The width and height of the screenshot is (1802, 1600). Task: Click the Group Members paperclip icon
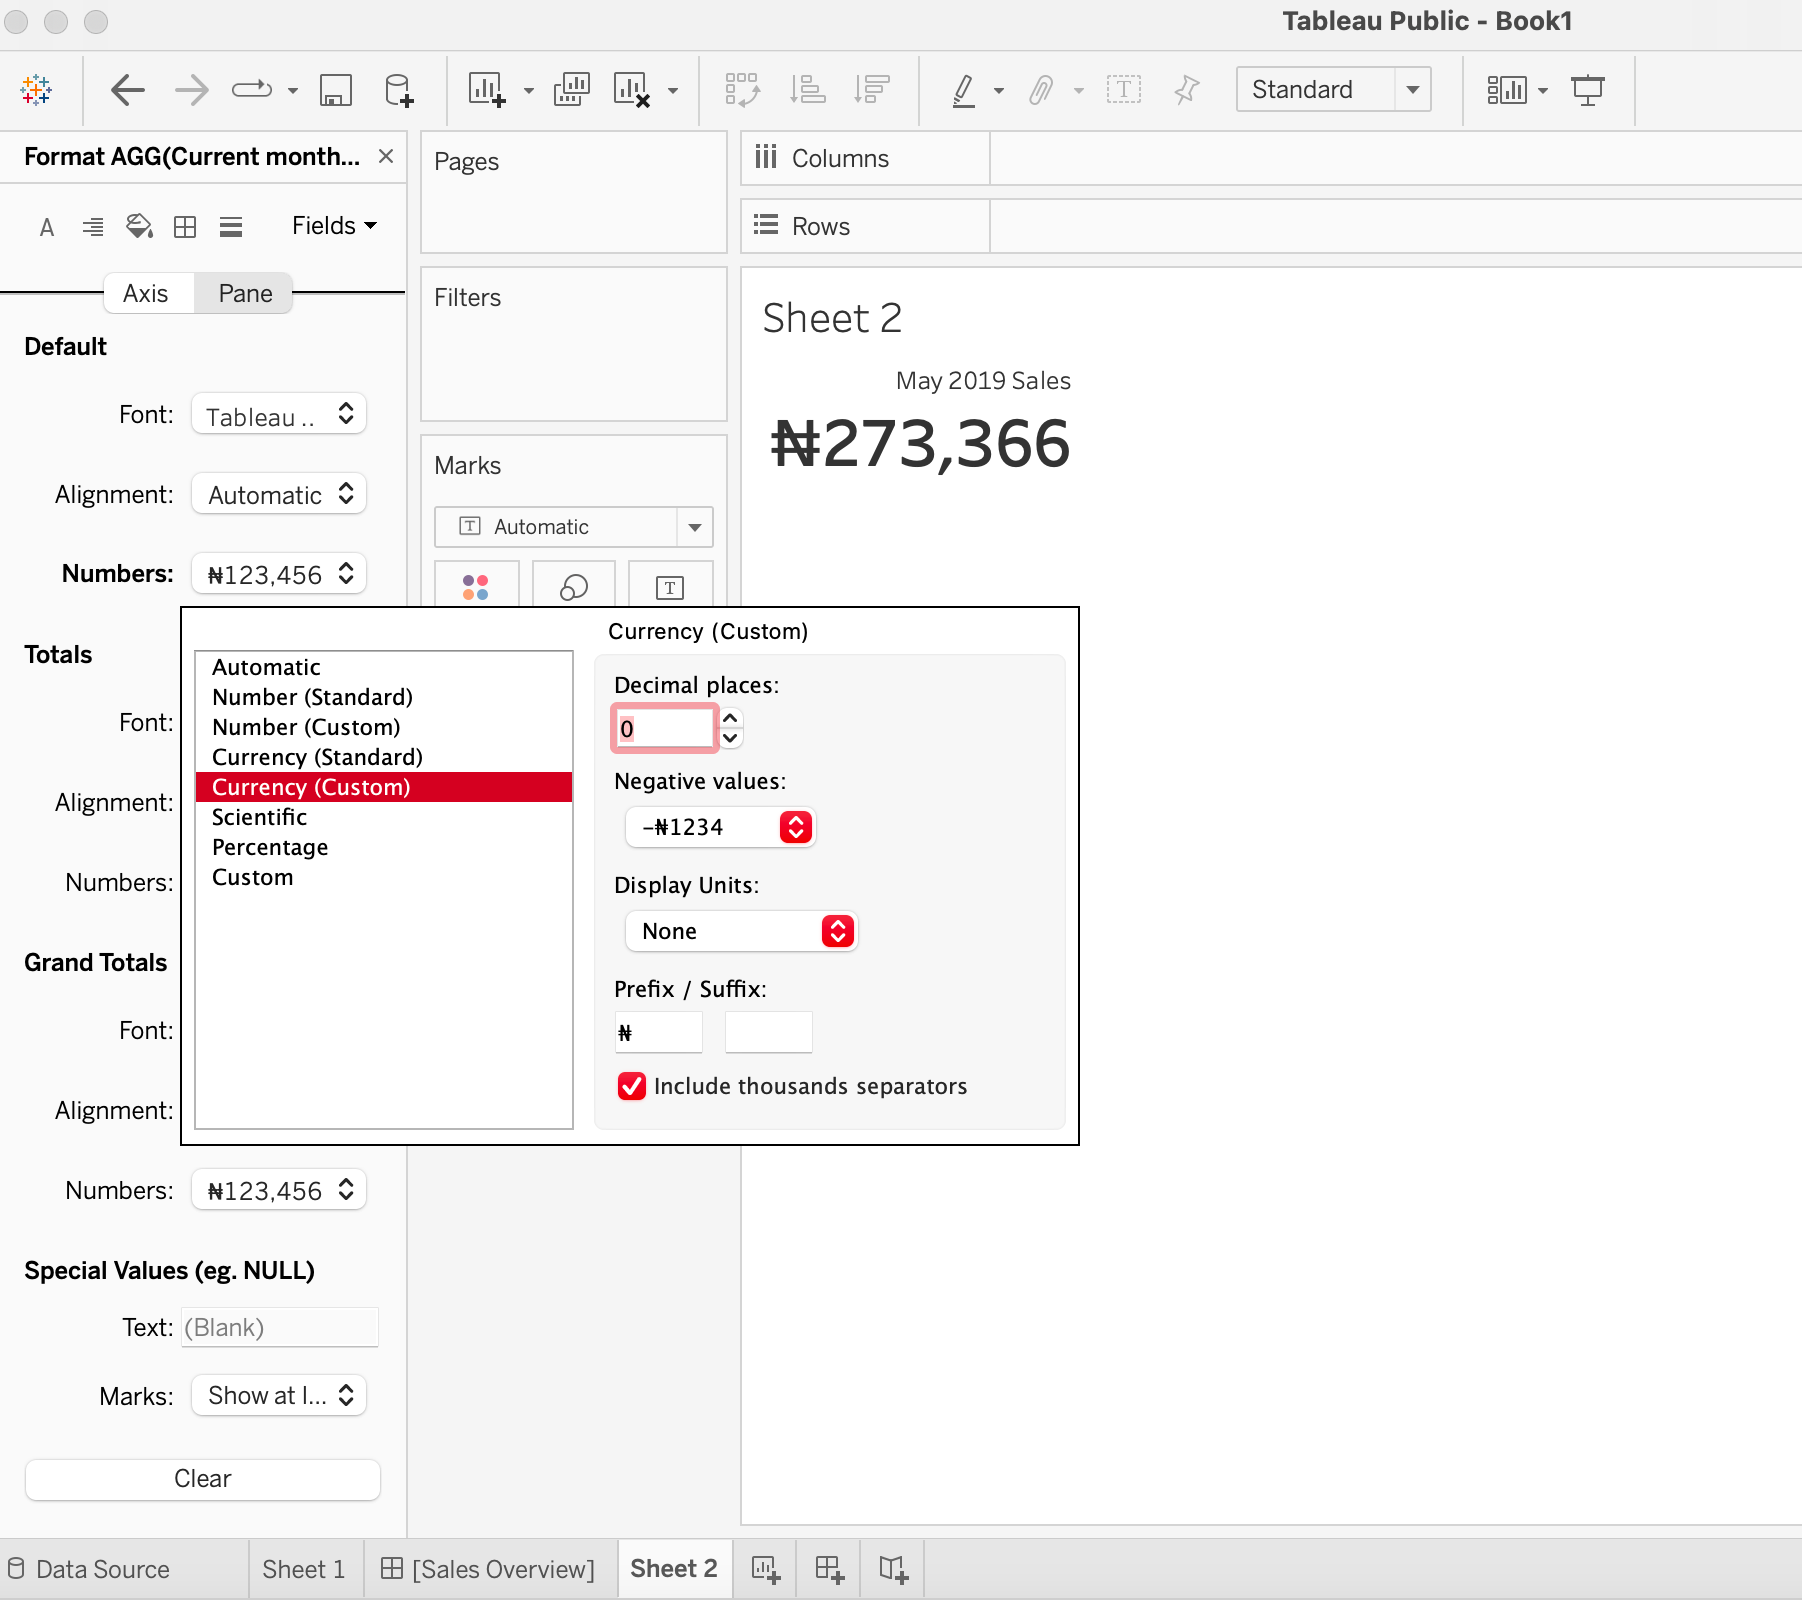tap(1041, 90)
